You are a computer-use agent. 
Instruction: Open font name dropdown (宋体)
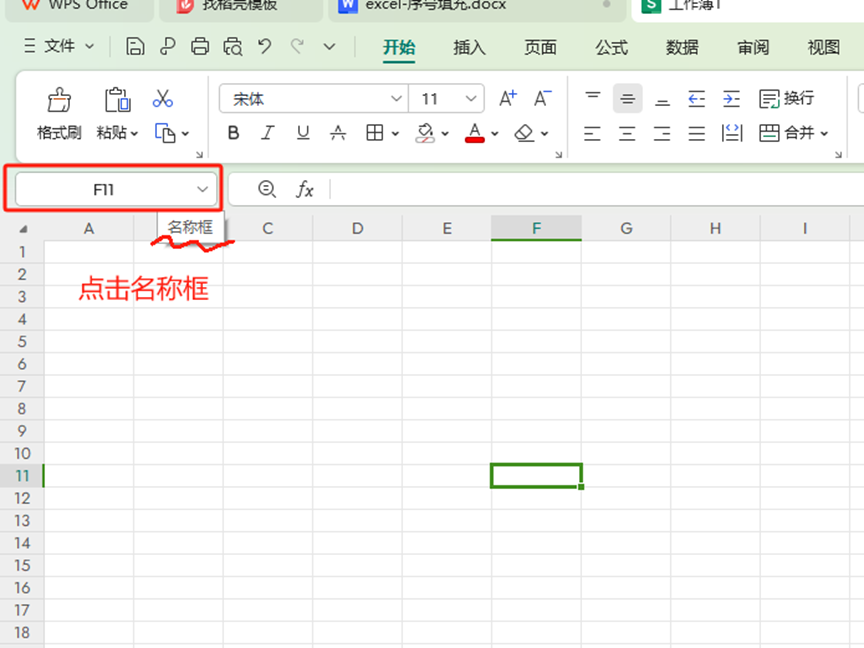point(396,99)
